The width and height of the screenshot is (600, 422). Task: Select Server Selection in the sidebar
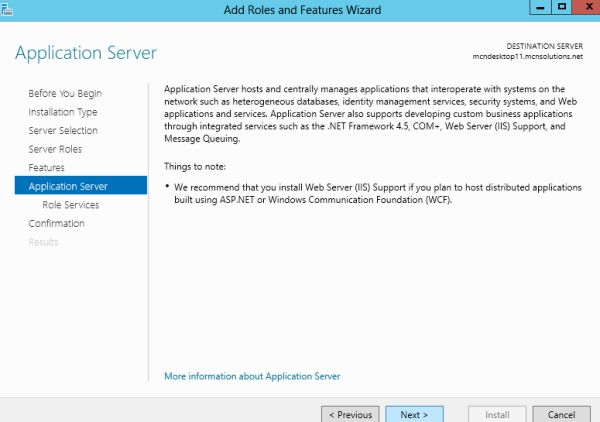[x=63, y=131]
